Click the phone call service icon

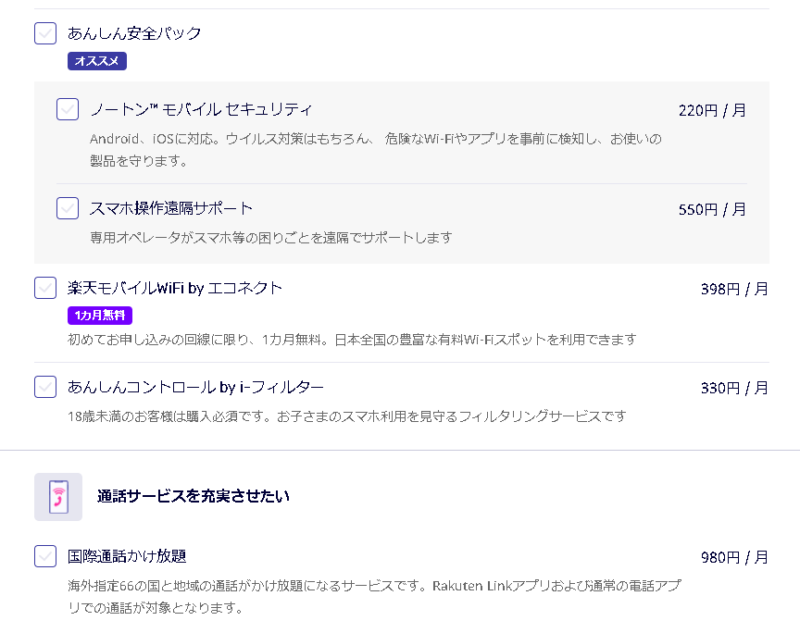[x=58, y=497]
